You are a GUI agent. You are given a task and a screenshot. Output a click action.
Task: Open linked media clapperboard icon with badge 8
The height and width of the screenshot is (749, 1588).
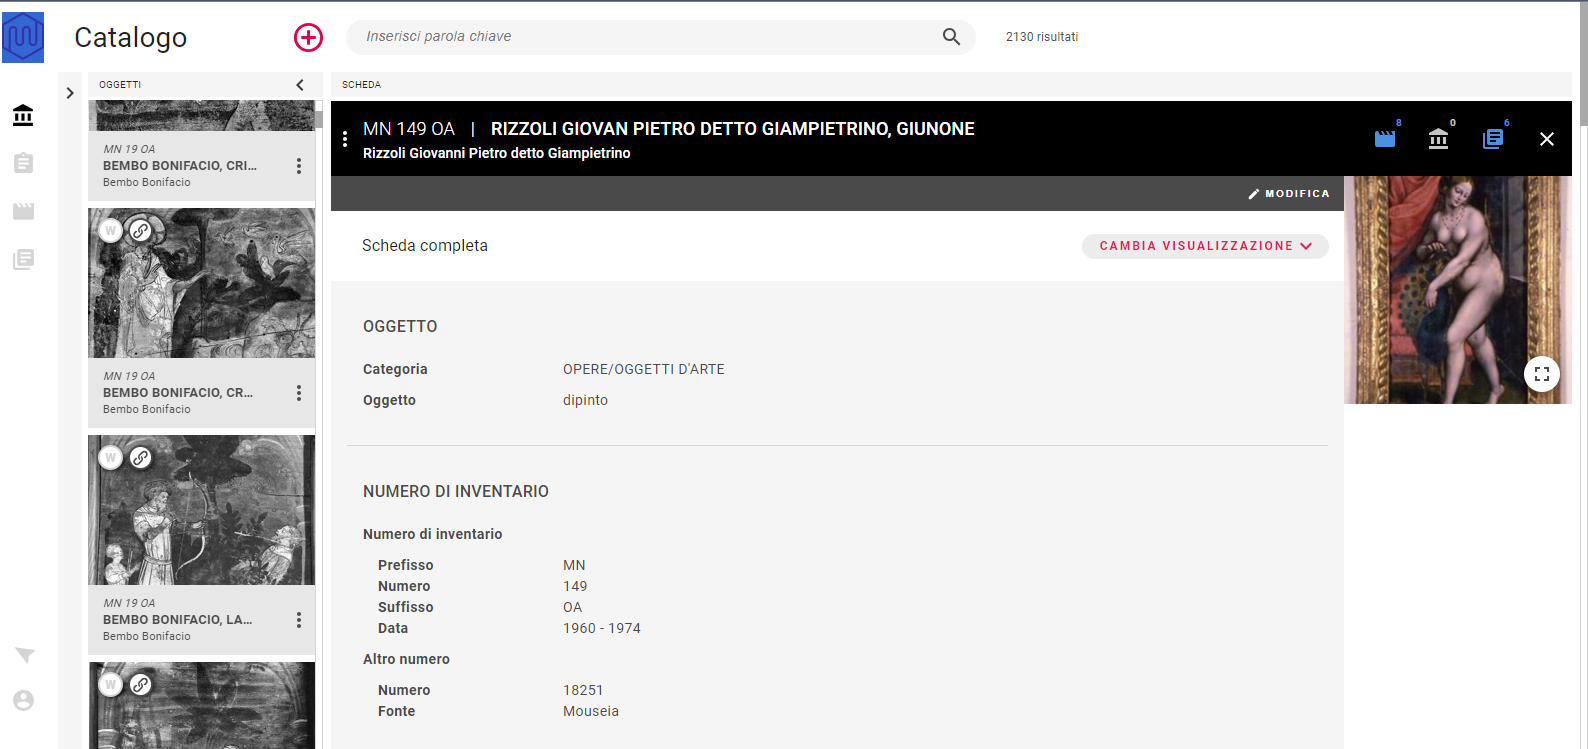point(1385,138)
